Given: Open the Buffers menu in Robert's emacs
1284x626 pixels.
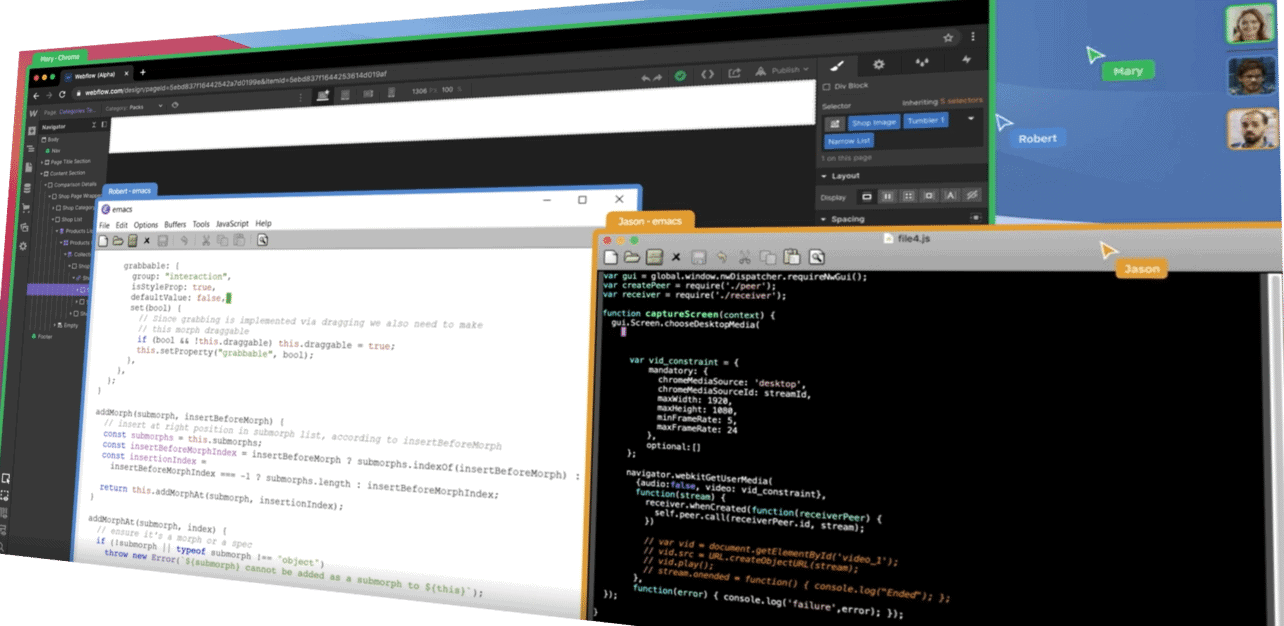Looking at the screenshot, I should (x=173, y=223).
